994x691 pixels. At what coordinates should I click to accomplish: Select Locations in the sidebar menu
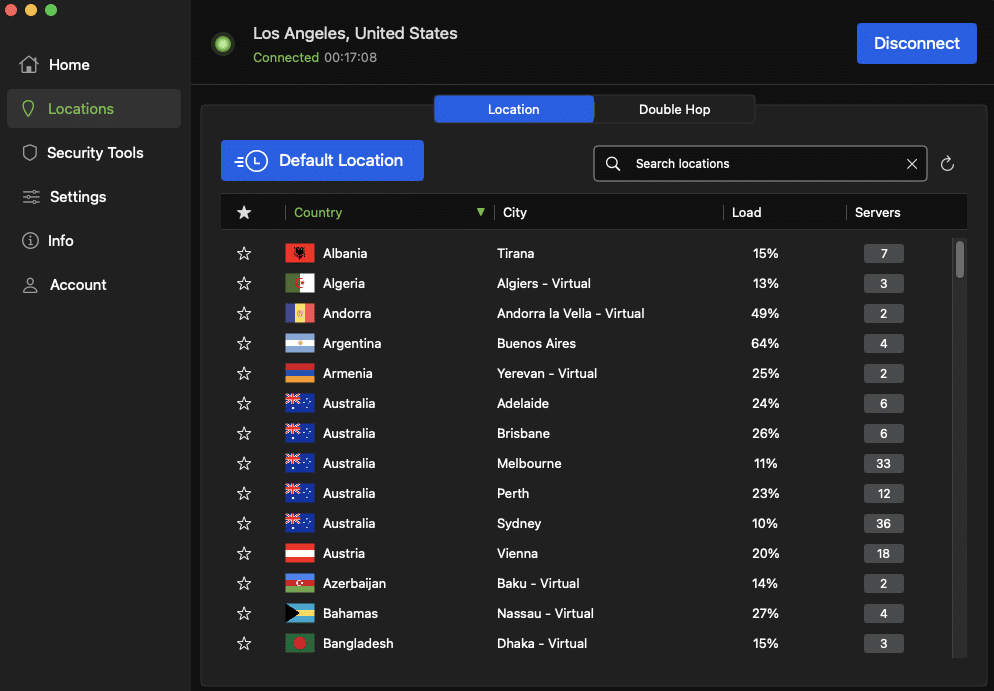point(30,108)
